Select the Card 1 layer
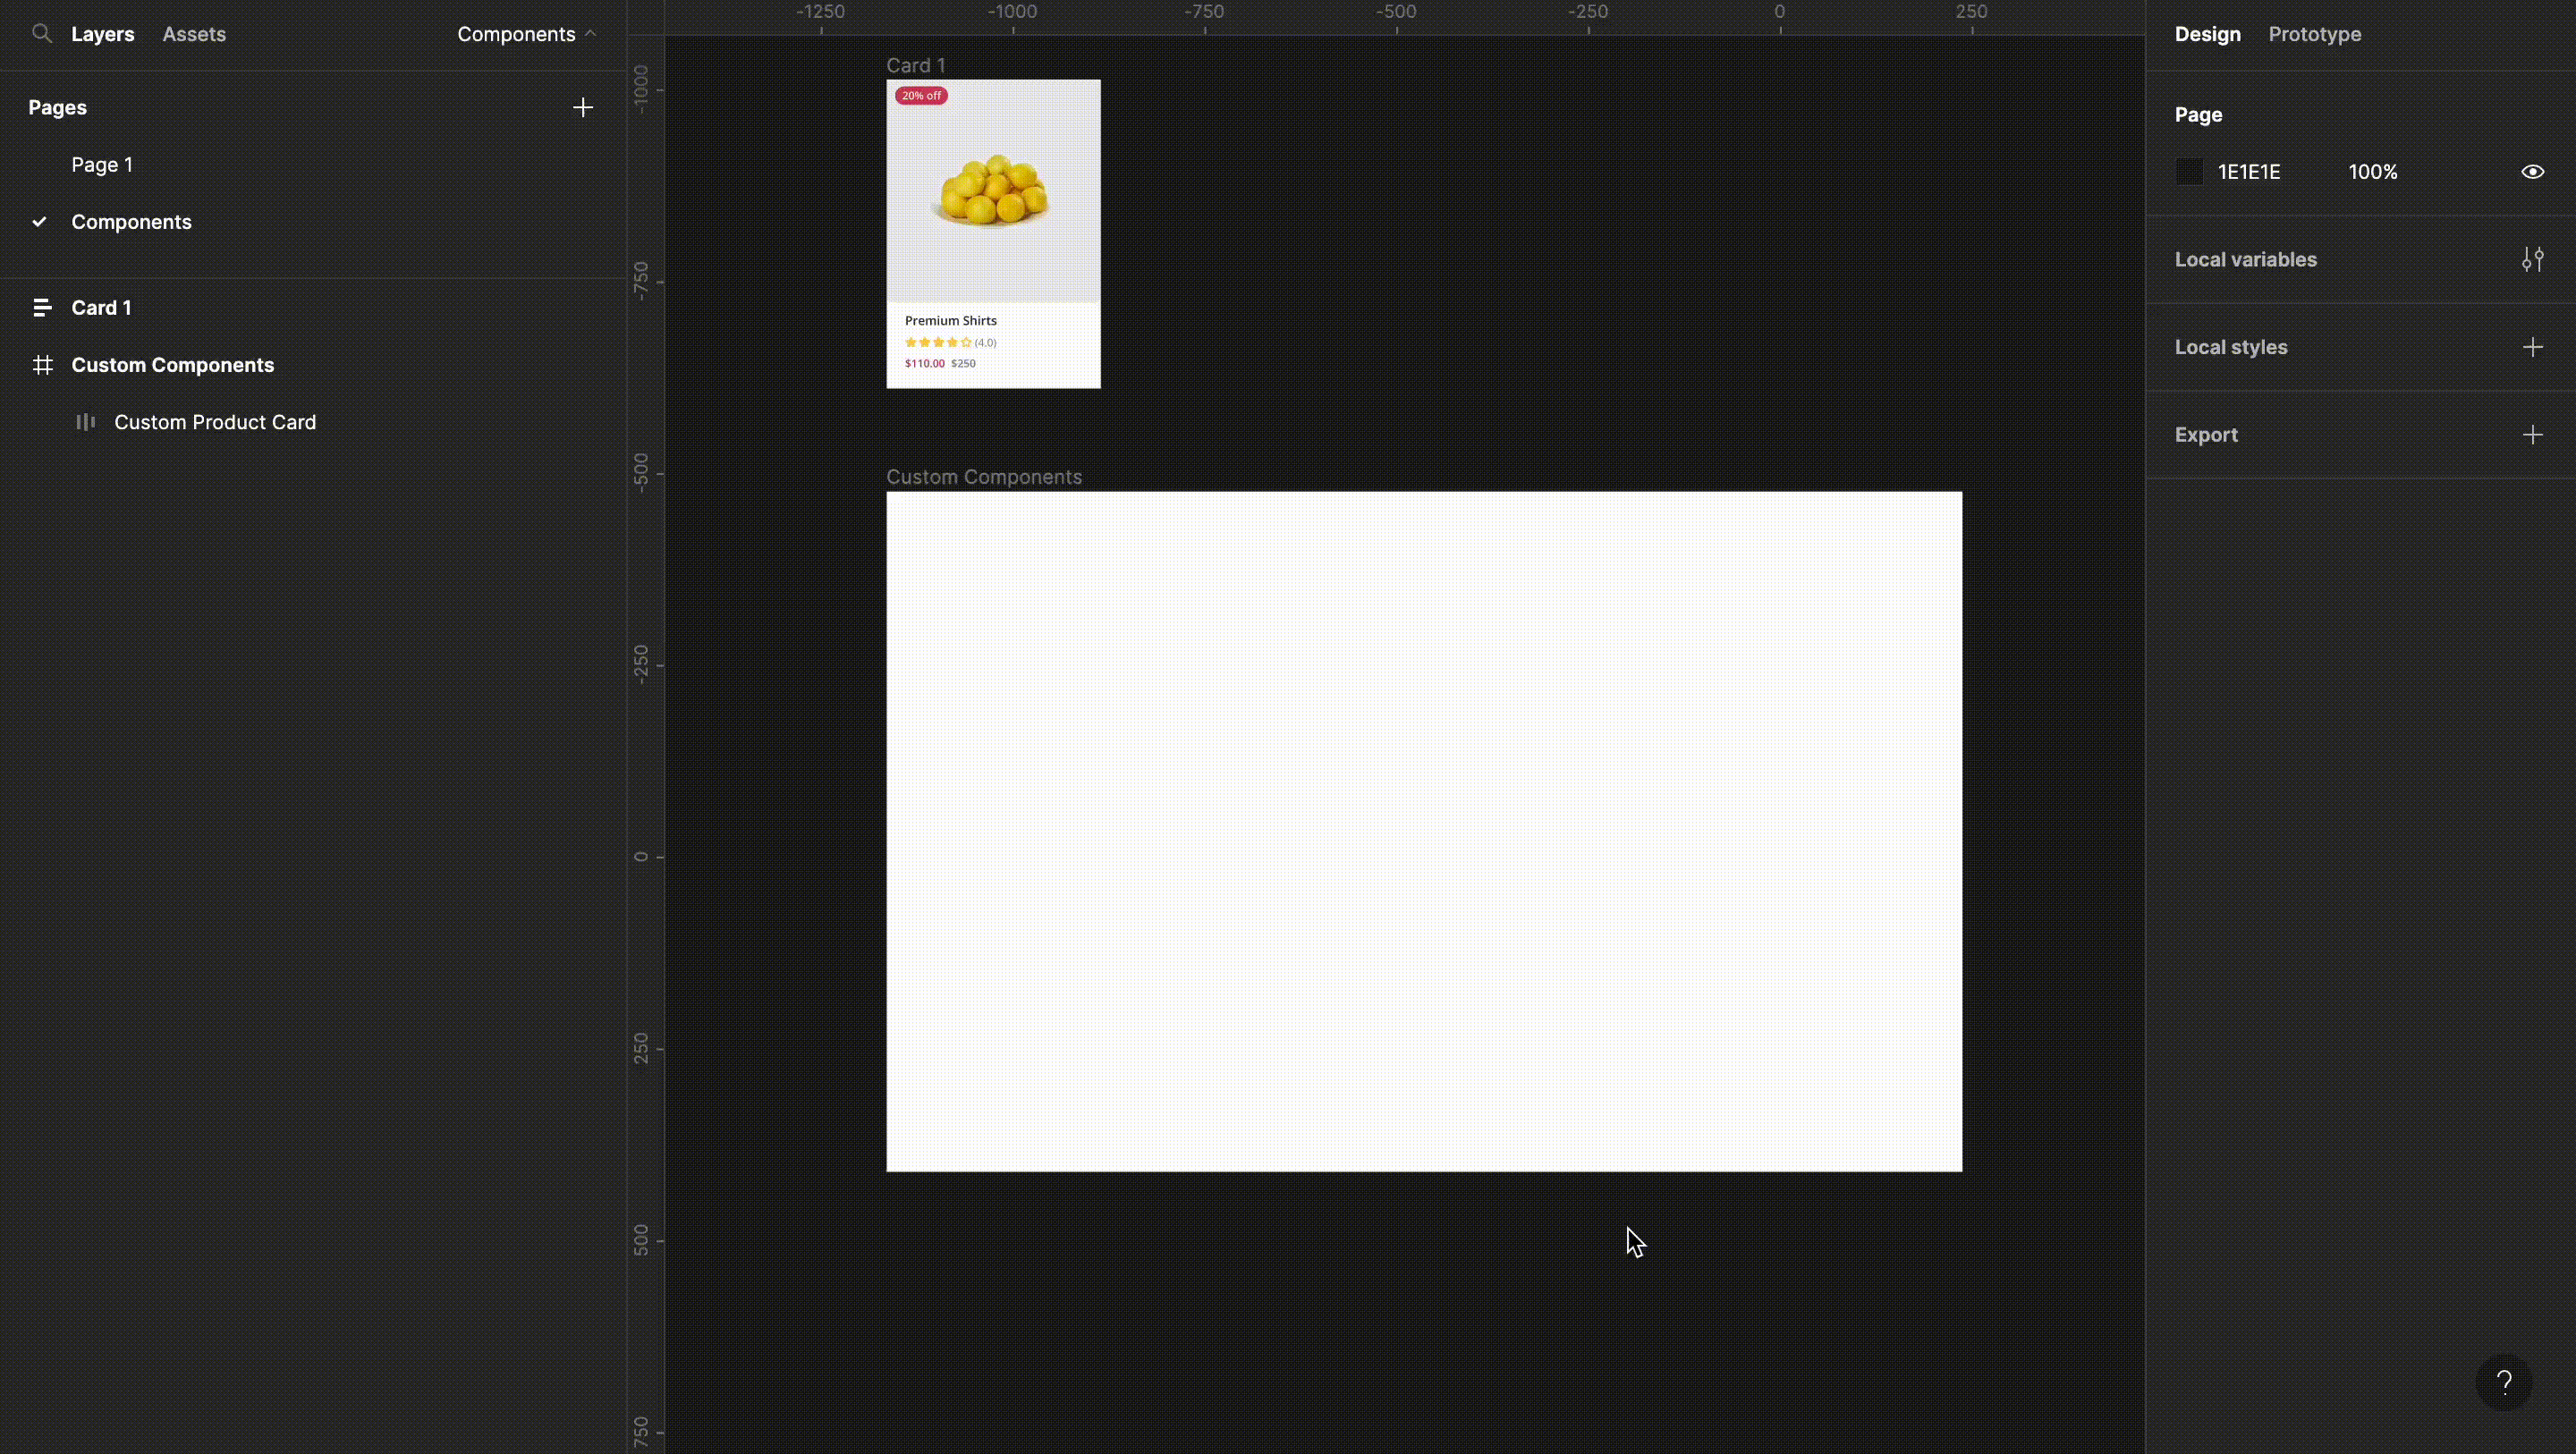This screenshot has width=2576, height=1454. tap(101, 308)
